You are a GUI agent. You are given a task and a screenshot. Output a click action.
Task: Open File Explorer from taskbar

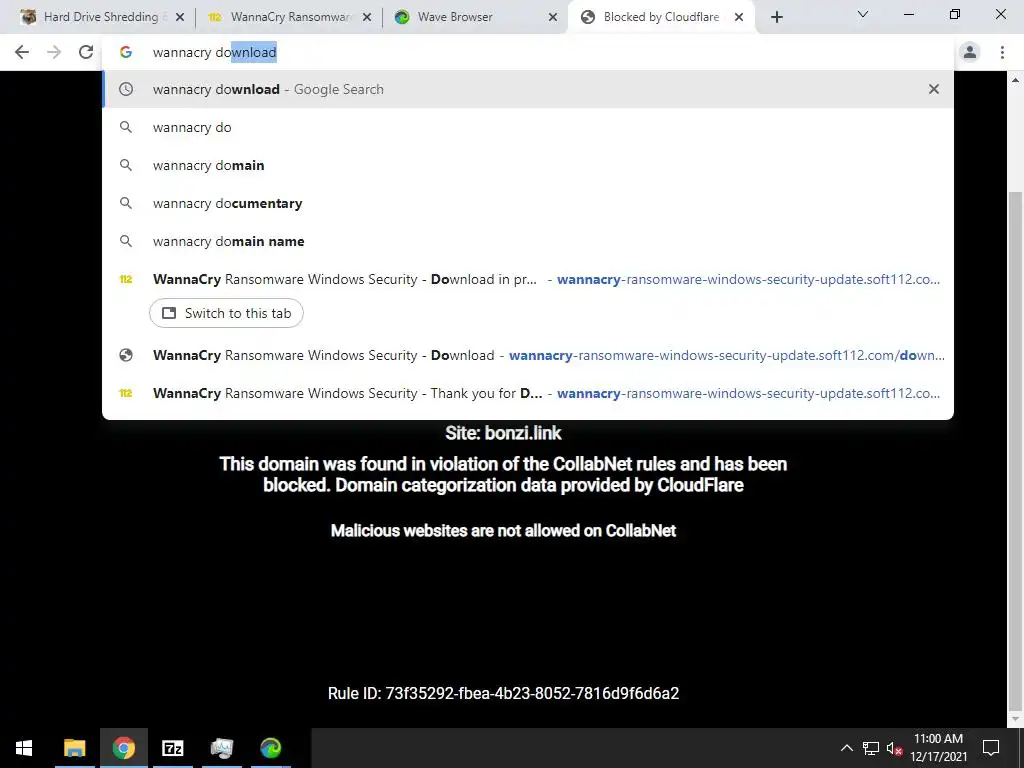[74, 748]
